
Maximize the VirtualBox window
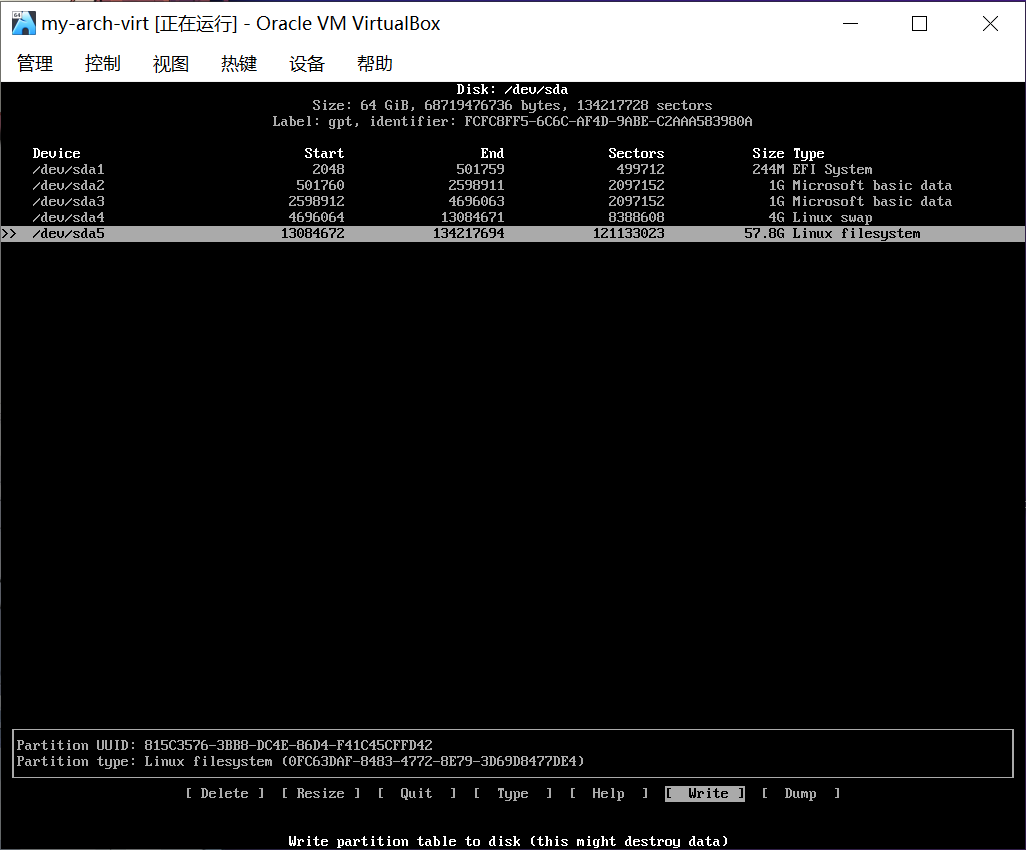click(919, 24)
